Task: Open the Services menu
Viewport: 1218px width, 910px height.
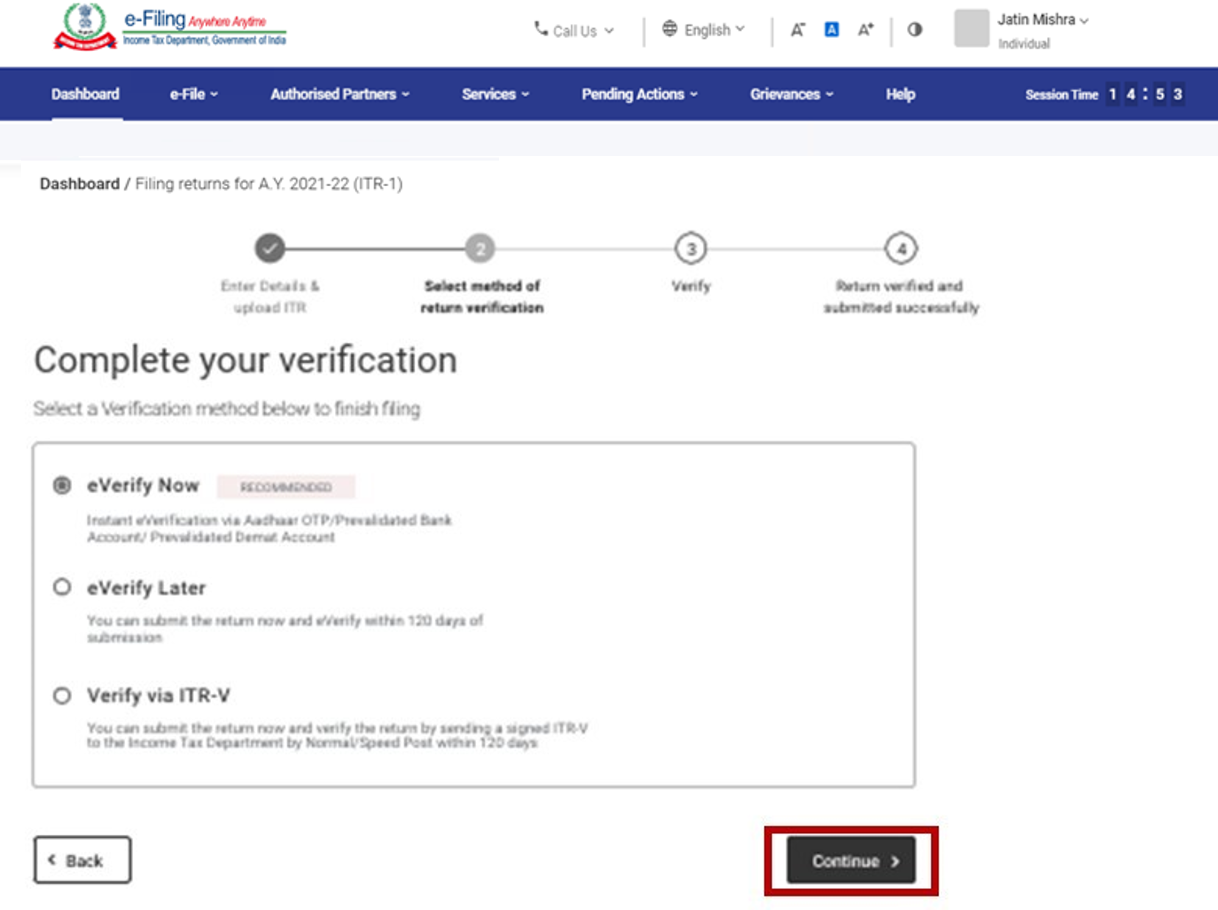Action: 497,94
